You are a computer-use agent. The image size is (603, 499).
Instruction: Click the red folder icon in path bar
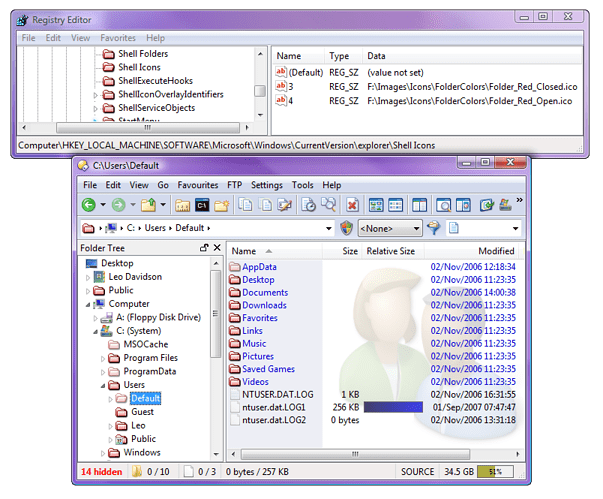click(x=88, y=228)
